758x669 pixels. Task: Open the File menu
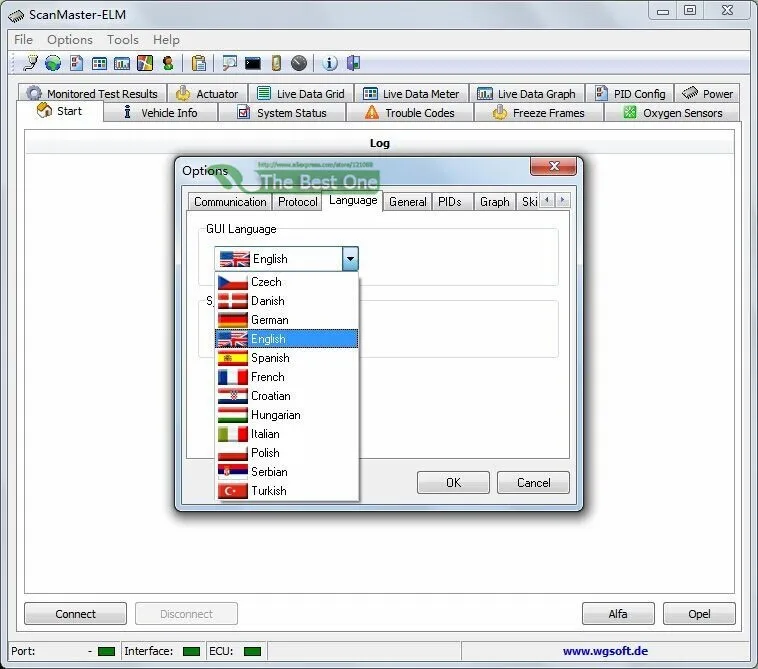click(23, 40)
